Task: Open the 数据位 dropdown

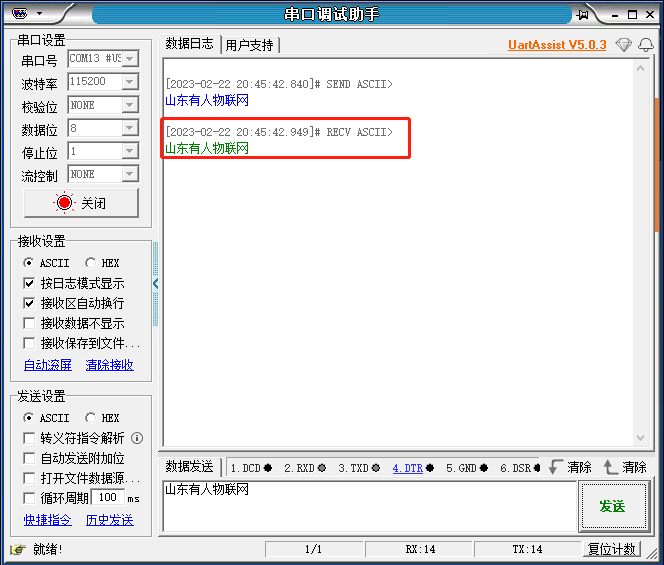Action: tap(130, 128)
